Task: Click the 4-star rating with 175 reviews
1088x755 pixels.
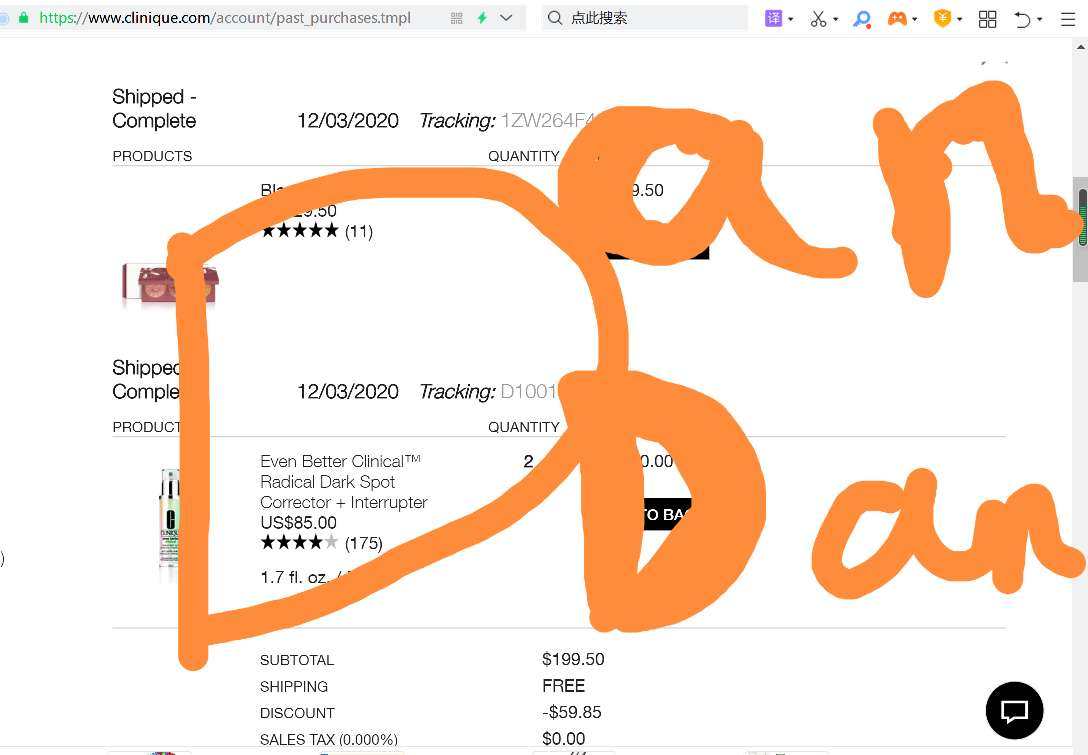Action: [x=321, y=543]
